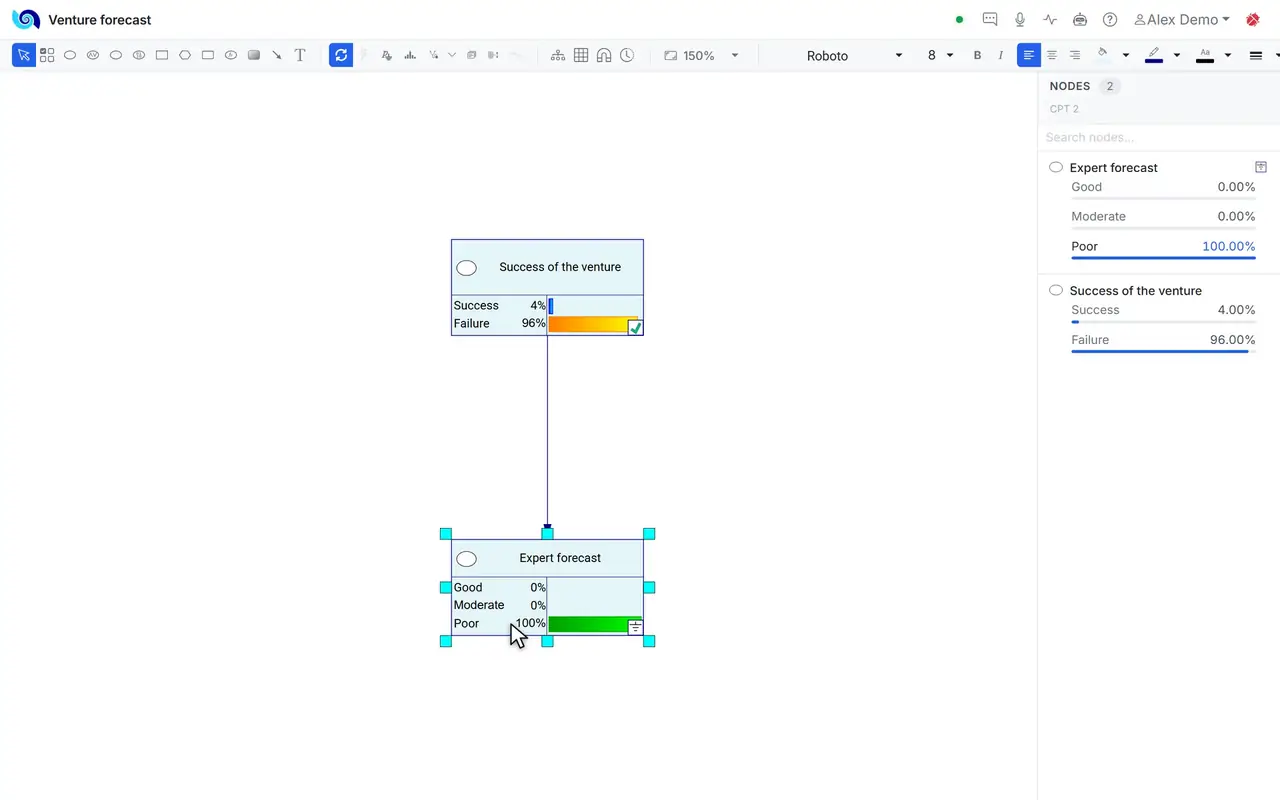Click the arch-shaped magnet icon
The height and width of the screenshot is (800, 1280).
click(x=604, y=55)
